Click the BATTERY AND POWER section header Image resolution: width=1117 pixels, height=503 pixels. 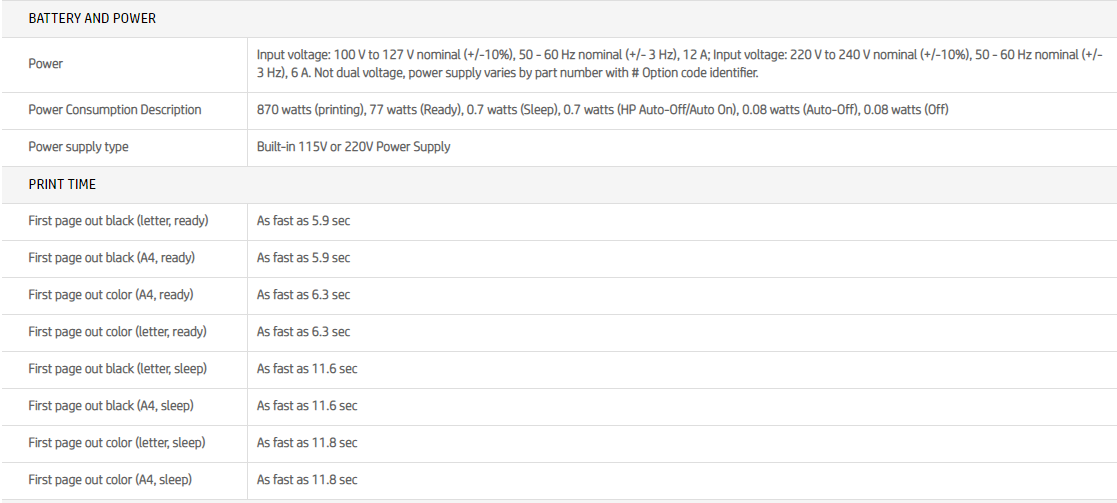(x=92, y=18)
